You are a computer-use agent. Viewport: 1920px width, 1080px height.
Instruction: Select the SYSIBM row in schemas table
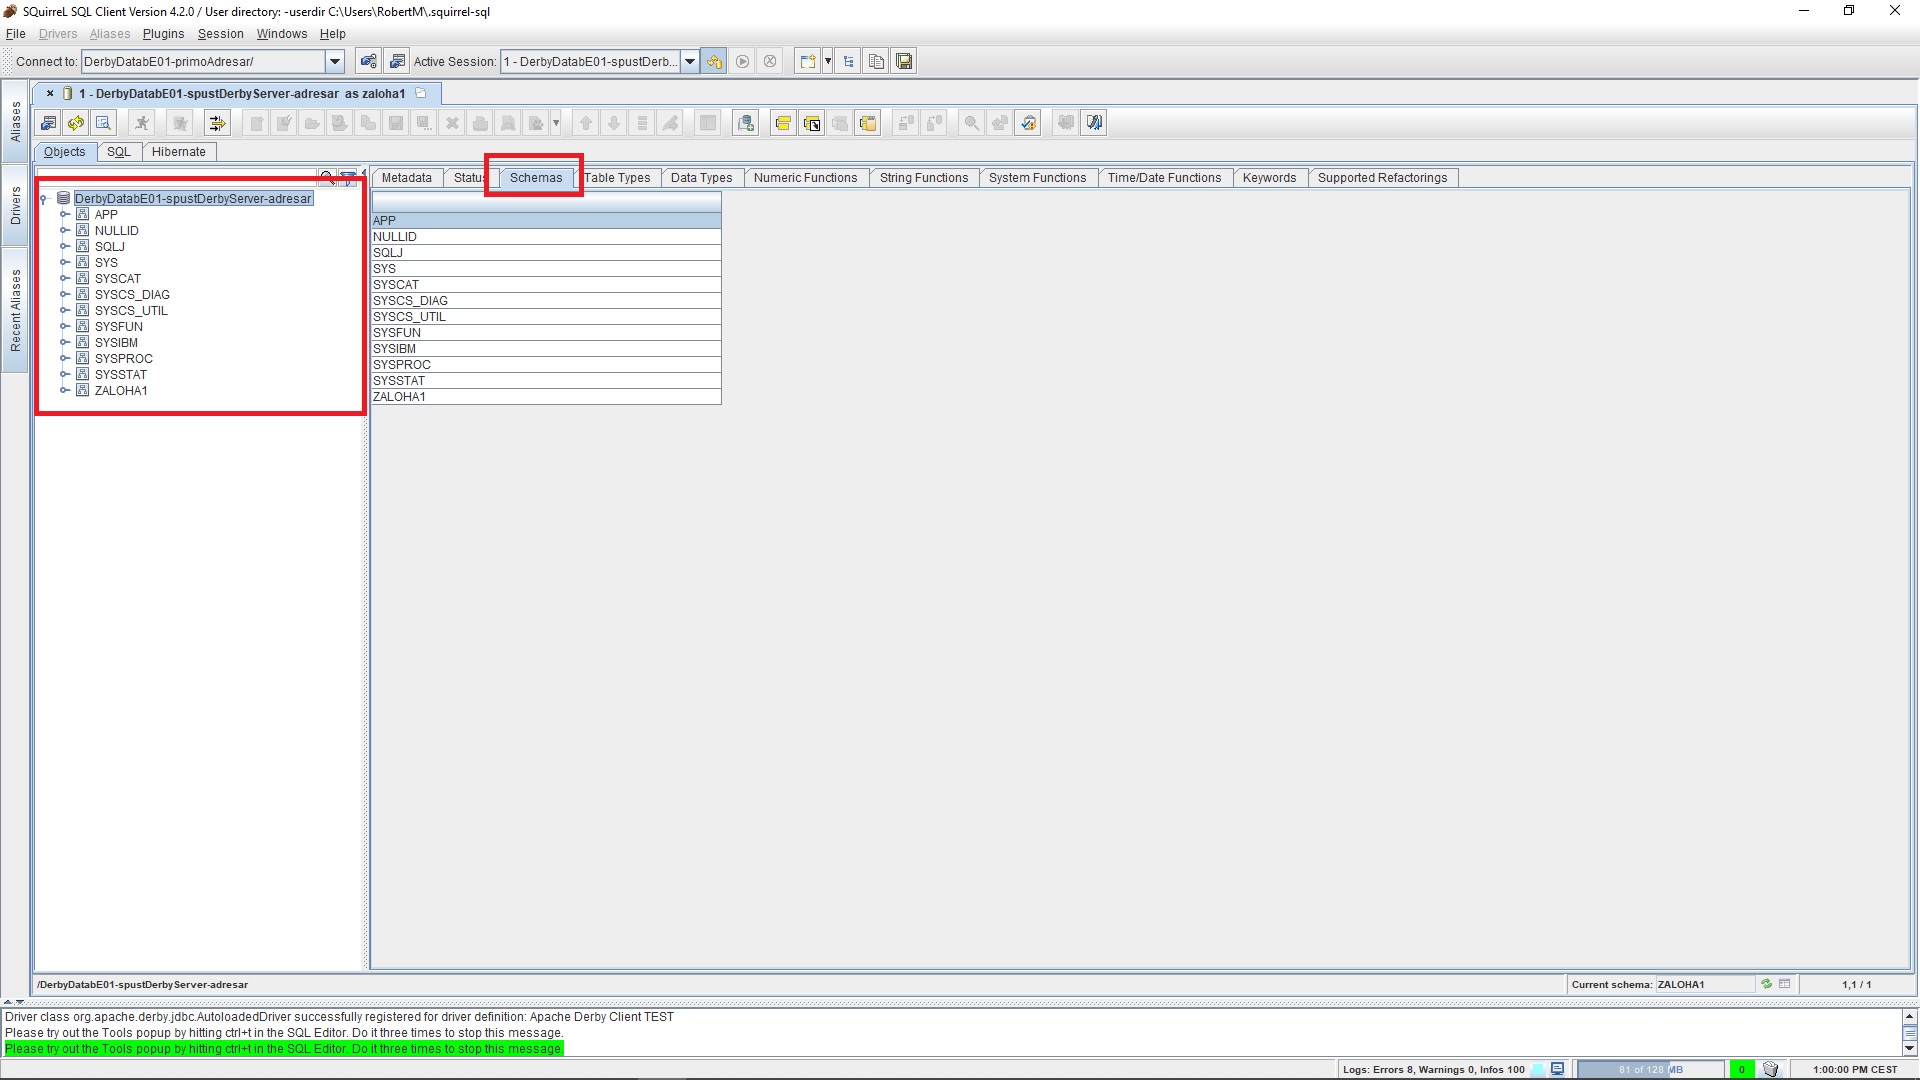pyautogui.click(x=546, y=349)
